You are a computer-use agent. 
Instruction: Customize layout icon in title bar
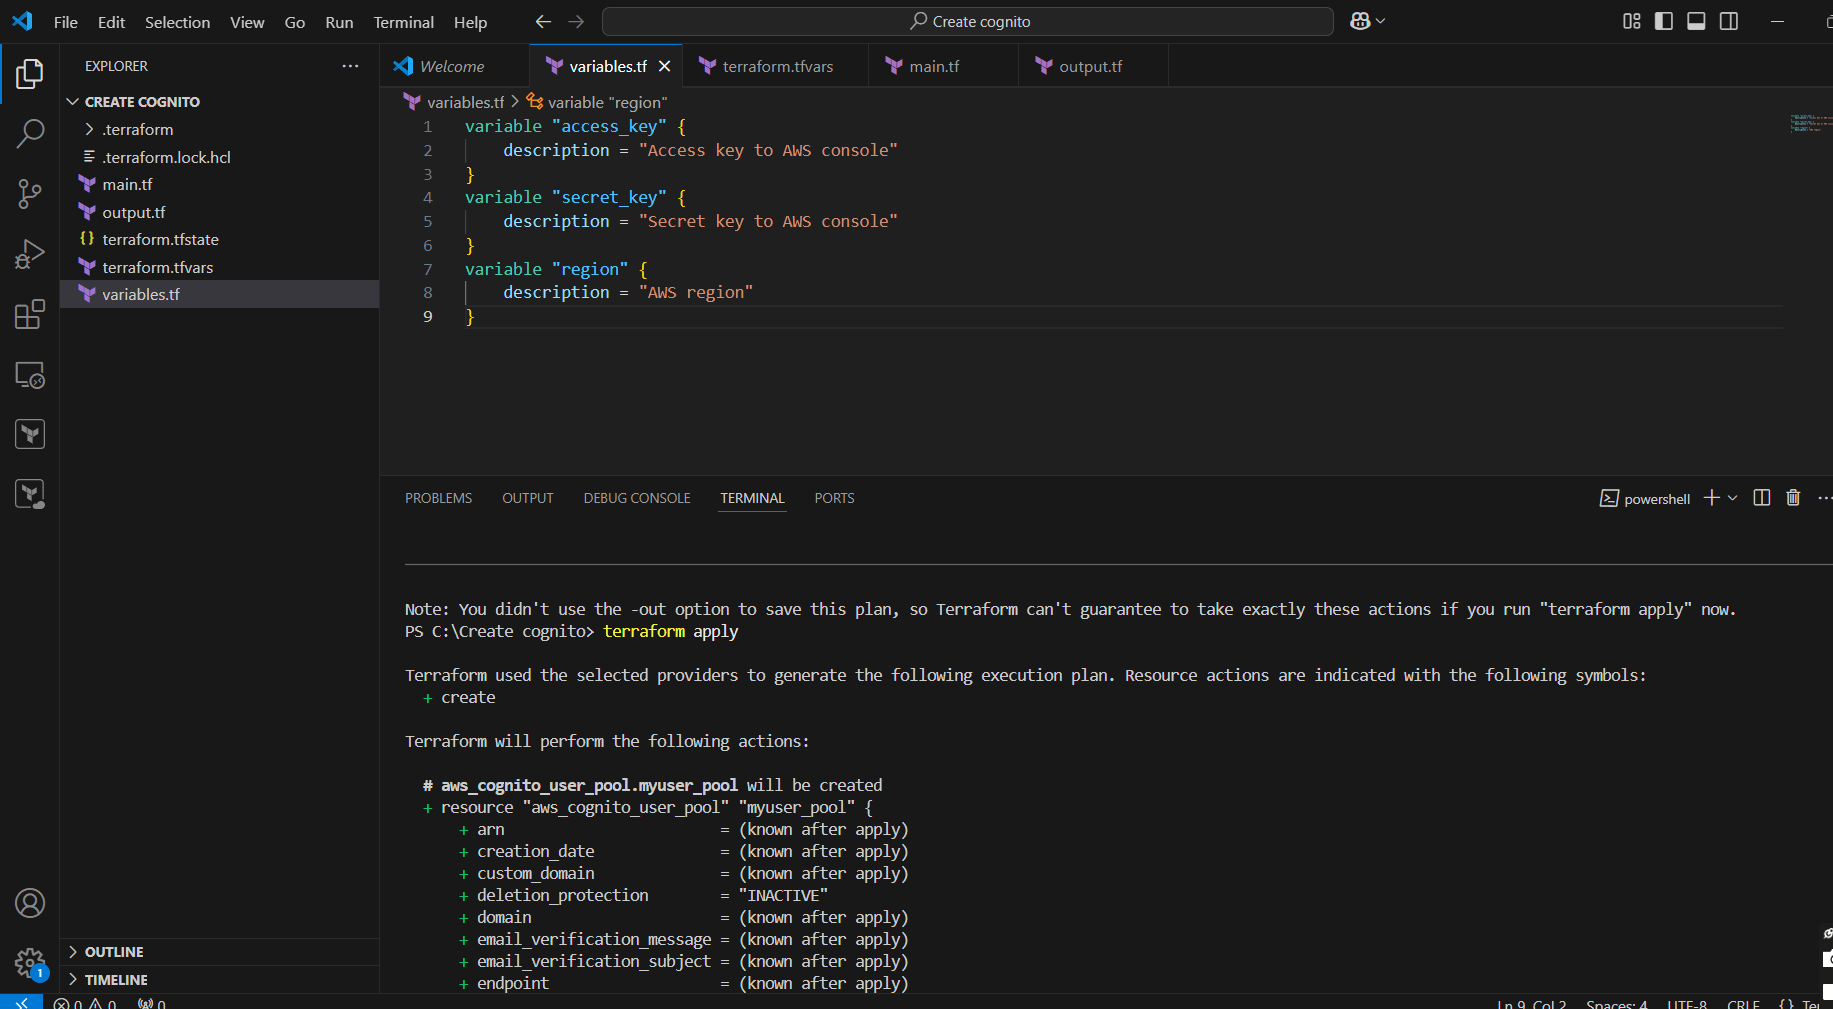1632,21
